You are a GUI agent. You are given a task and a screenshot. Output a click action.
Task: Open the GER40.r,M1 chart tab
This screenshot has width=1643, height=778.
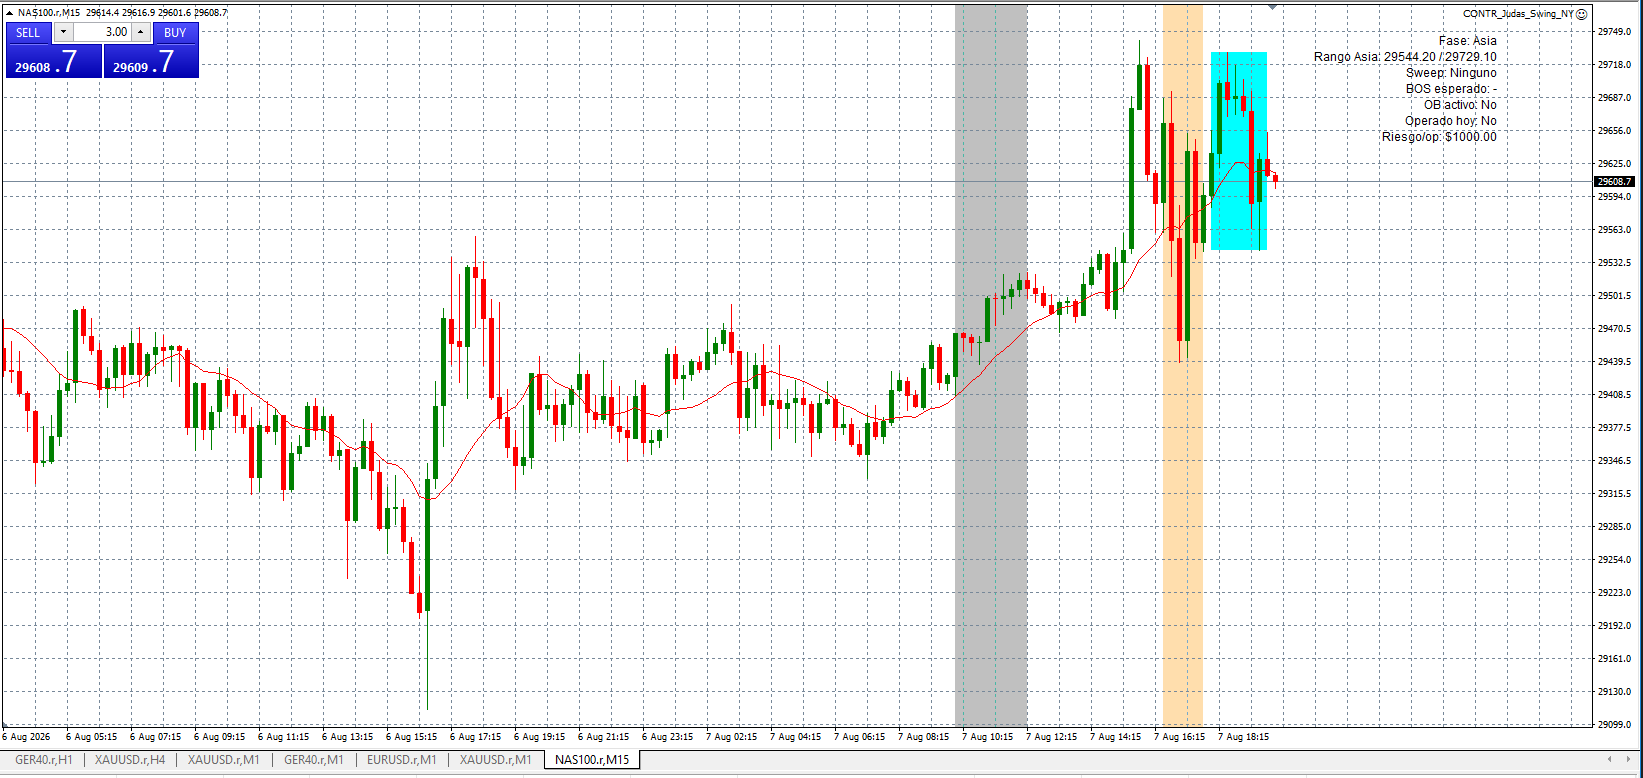coord(314,760)
